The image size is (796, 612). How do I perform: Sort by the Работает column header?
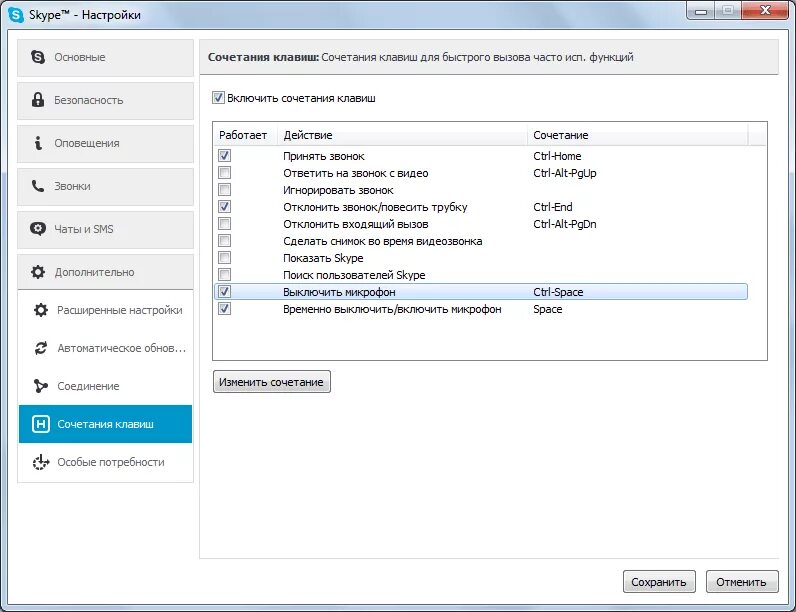click(x=246, y=135)
